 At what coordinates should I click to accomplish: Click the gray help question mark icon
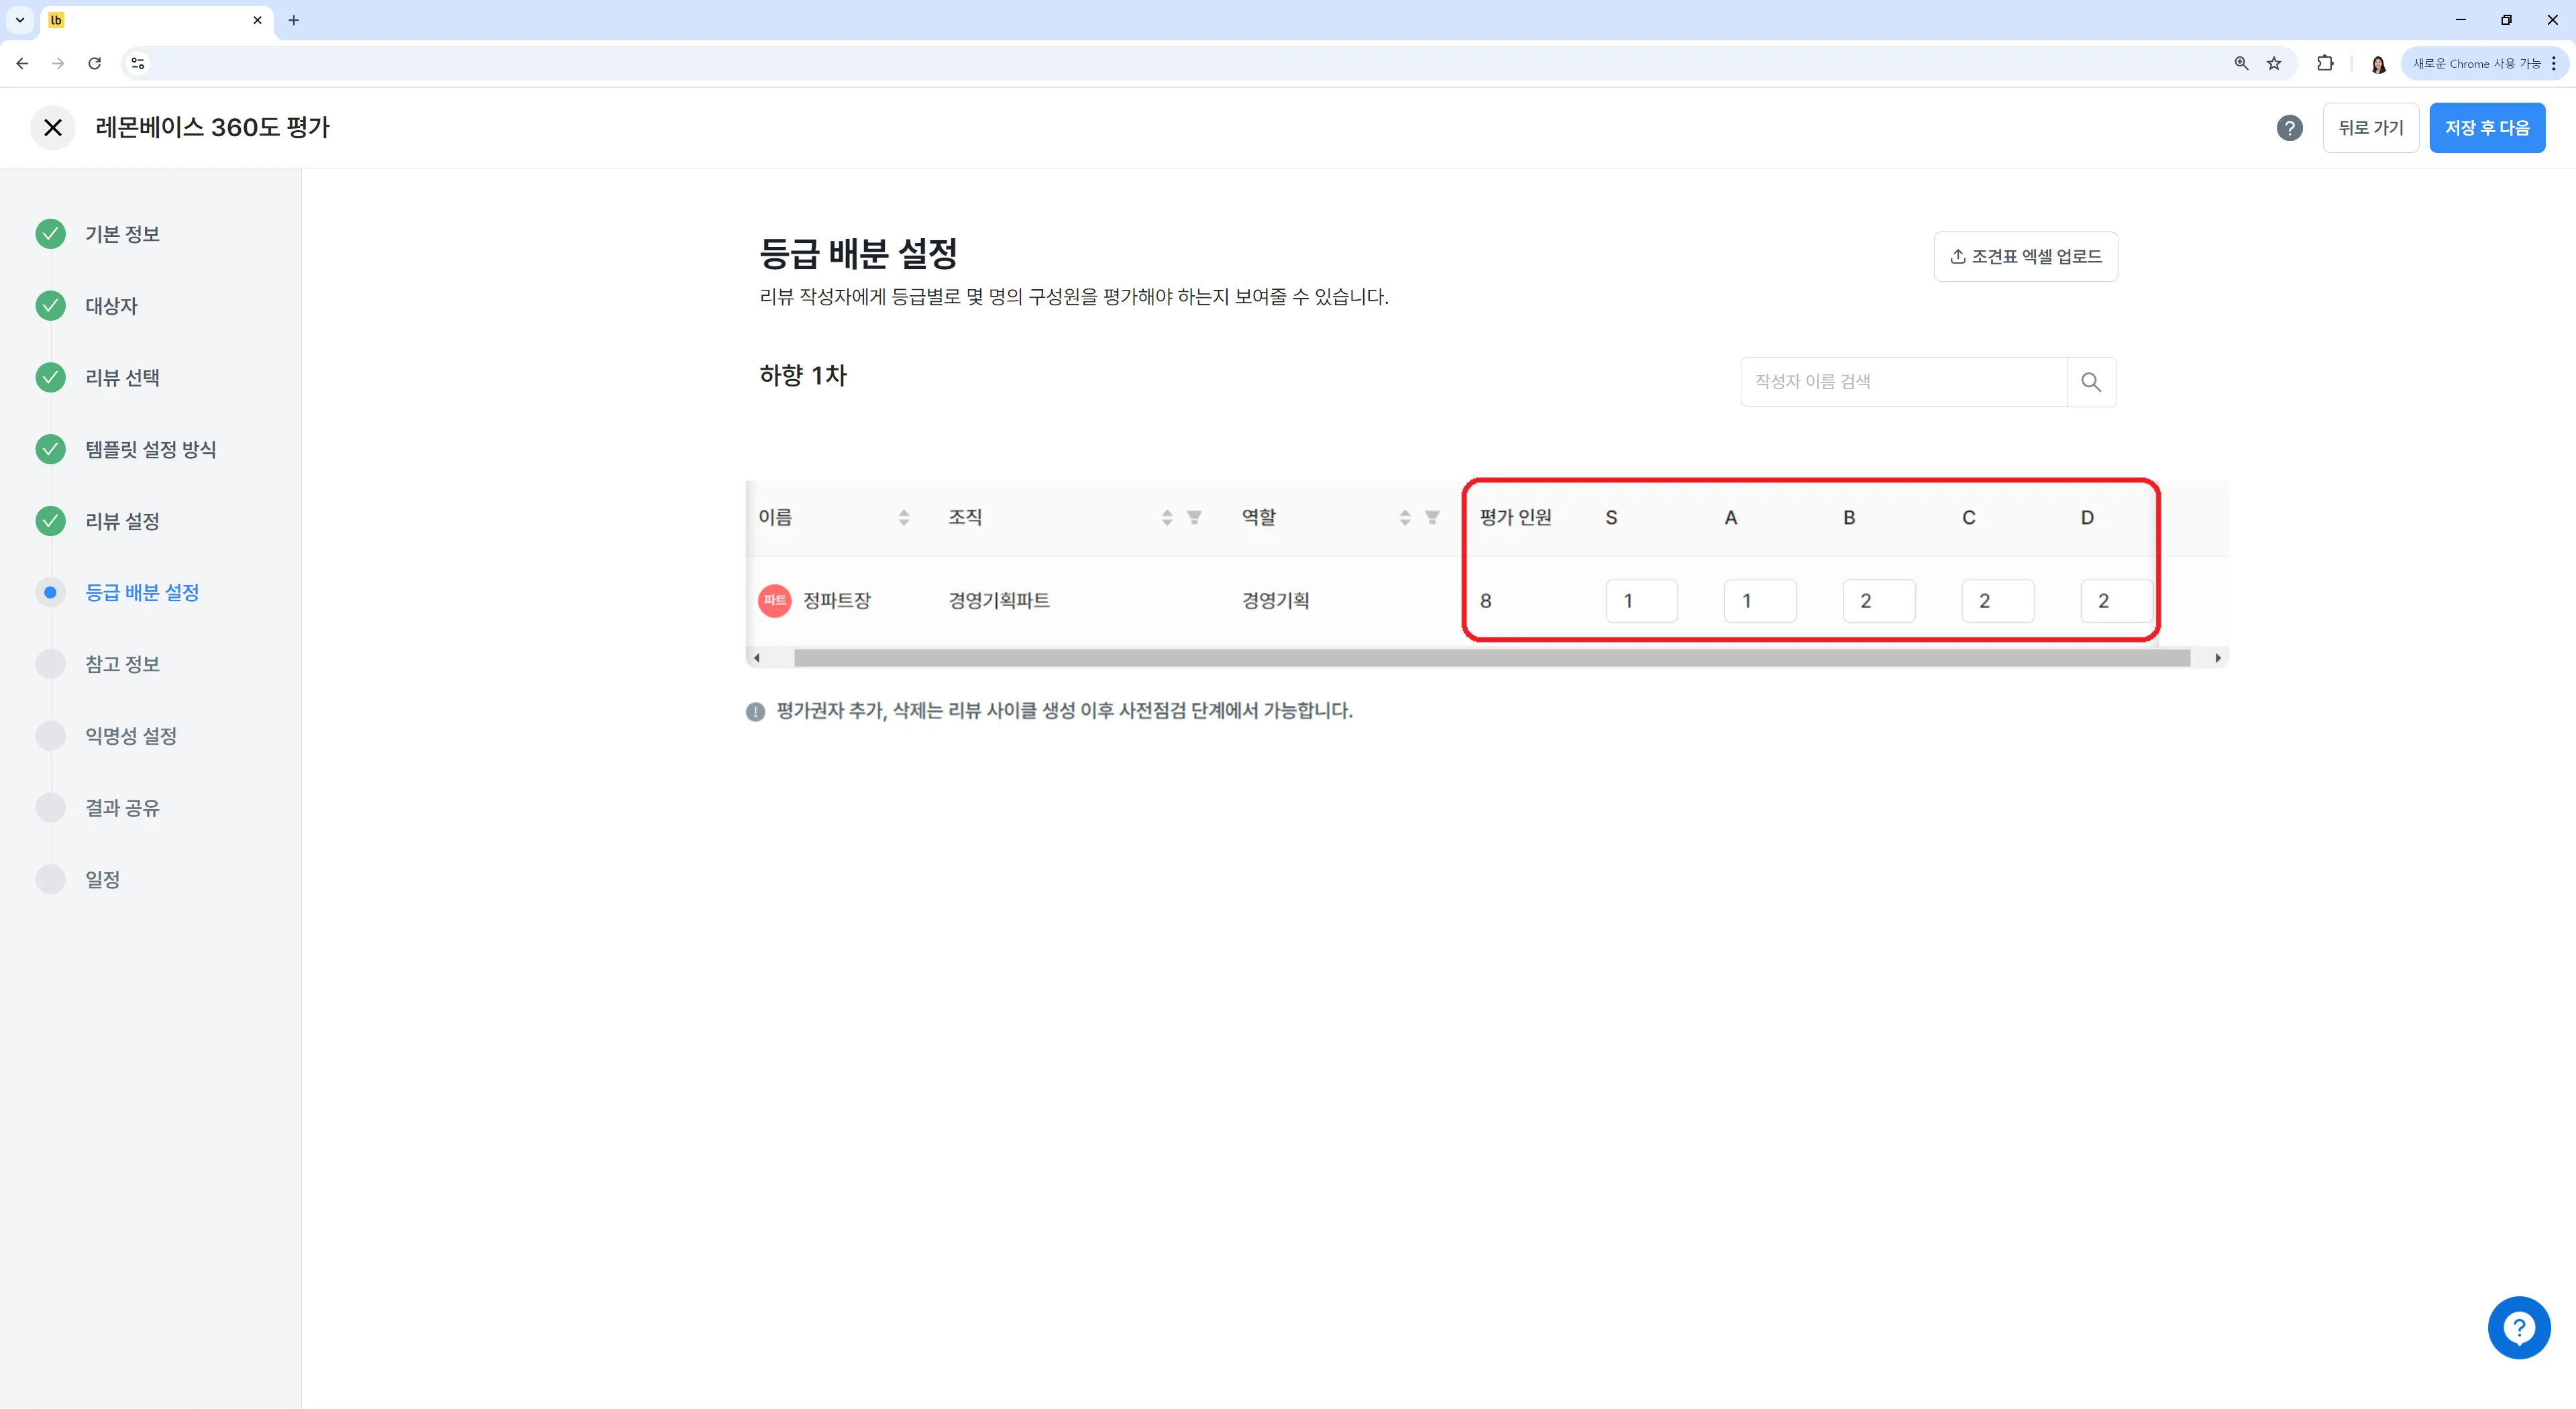coord(2289,128)
